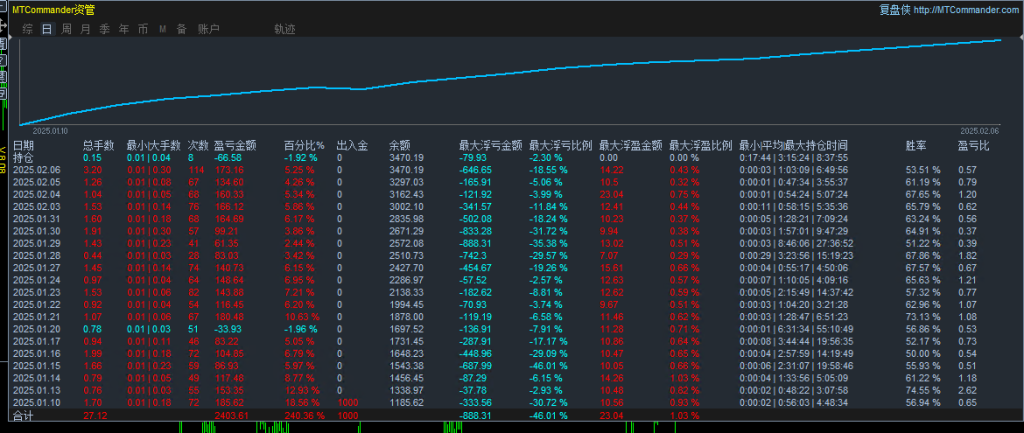
Task: Click the 盈亏金额 column header
Action: 235,146
